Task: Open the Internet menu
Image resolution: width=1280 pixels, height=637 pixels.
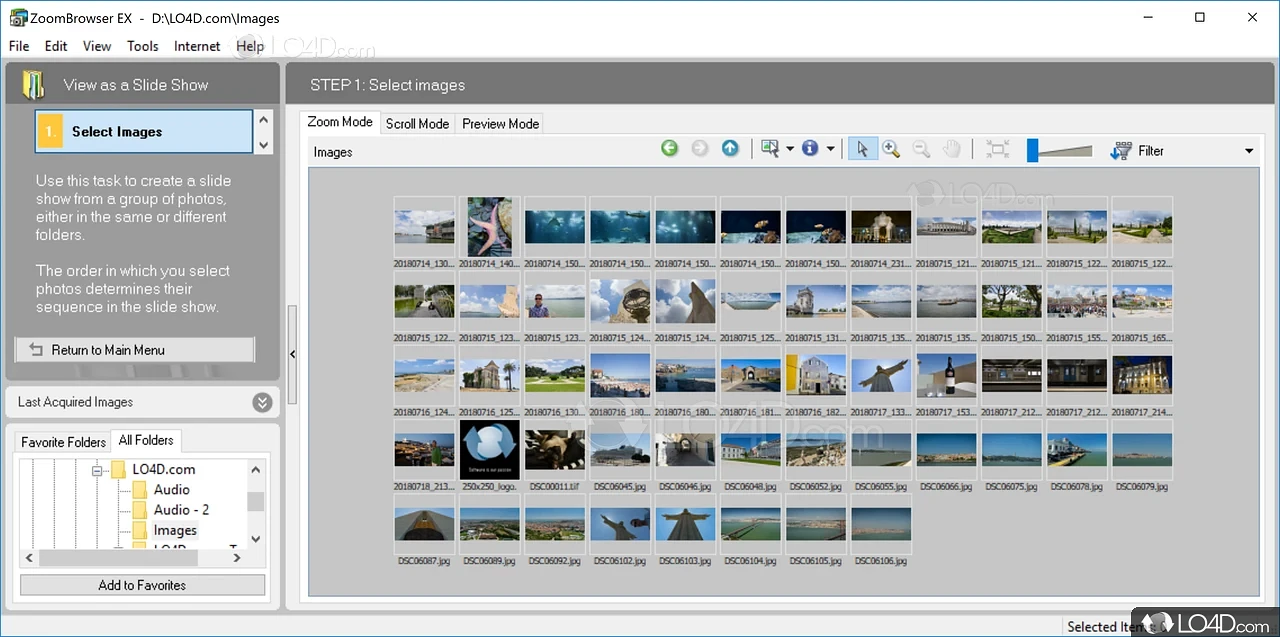Action: tap(197, 46)
